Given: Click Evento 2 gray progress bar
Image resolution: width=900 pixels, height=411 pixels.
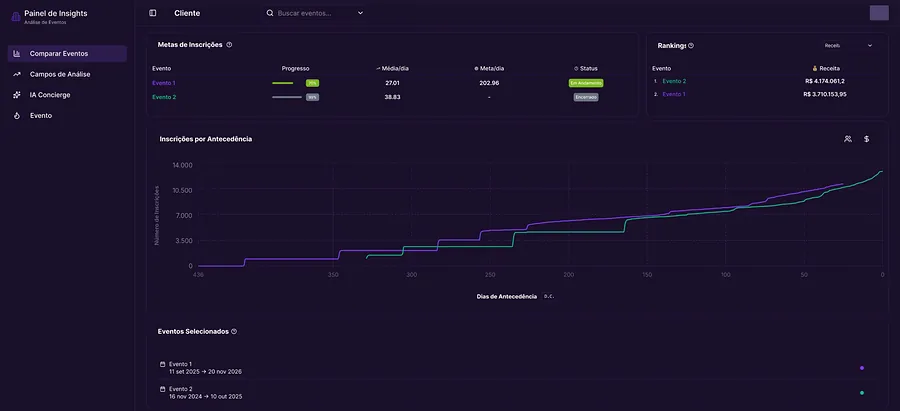Looking at the screenshot, I should tap(287, 97).
